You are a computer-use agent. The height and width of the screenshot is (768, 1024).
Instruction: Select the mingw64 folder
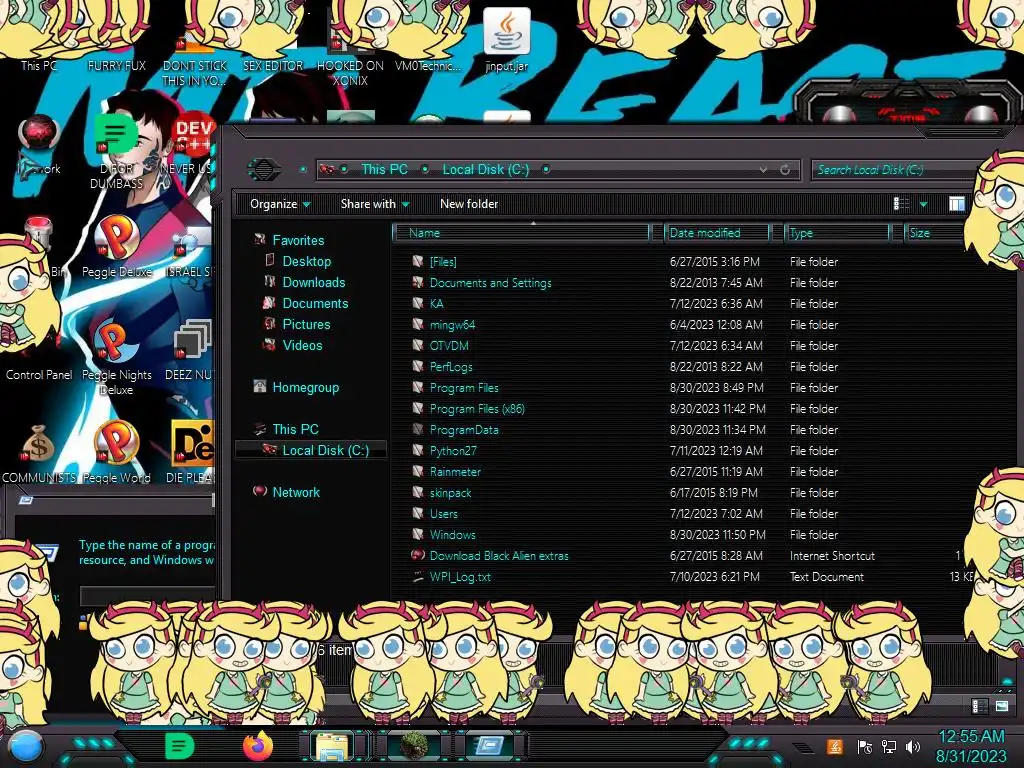[x=452, y=325]
